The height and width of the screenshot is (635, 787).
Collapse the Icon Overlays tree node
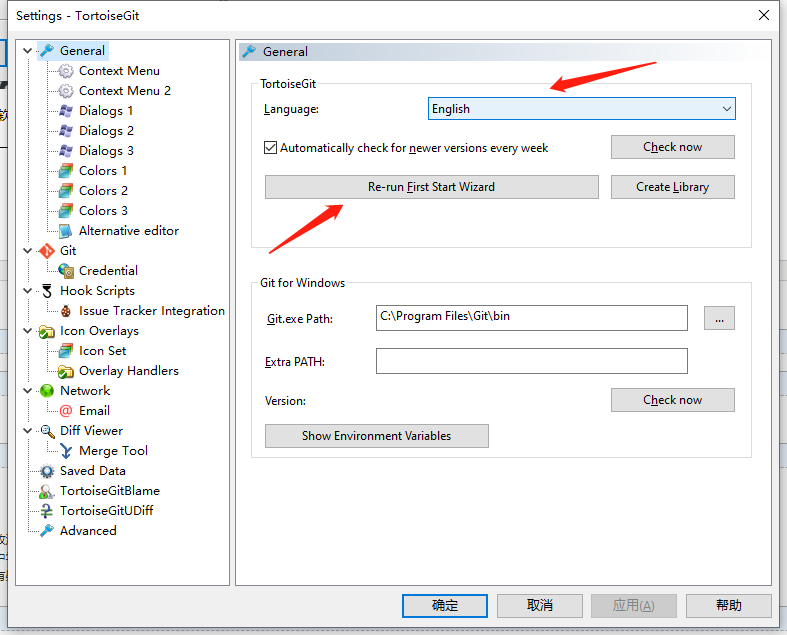(x=28, y=331)
